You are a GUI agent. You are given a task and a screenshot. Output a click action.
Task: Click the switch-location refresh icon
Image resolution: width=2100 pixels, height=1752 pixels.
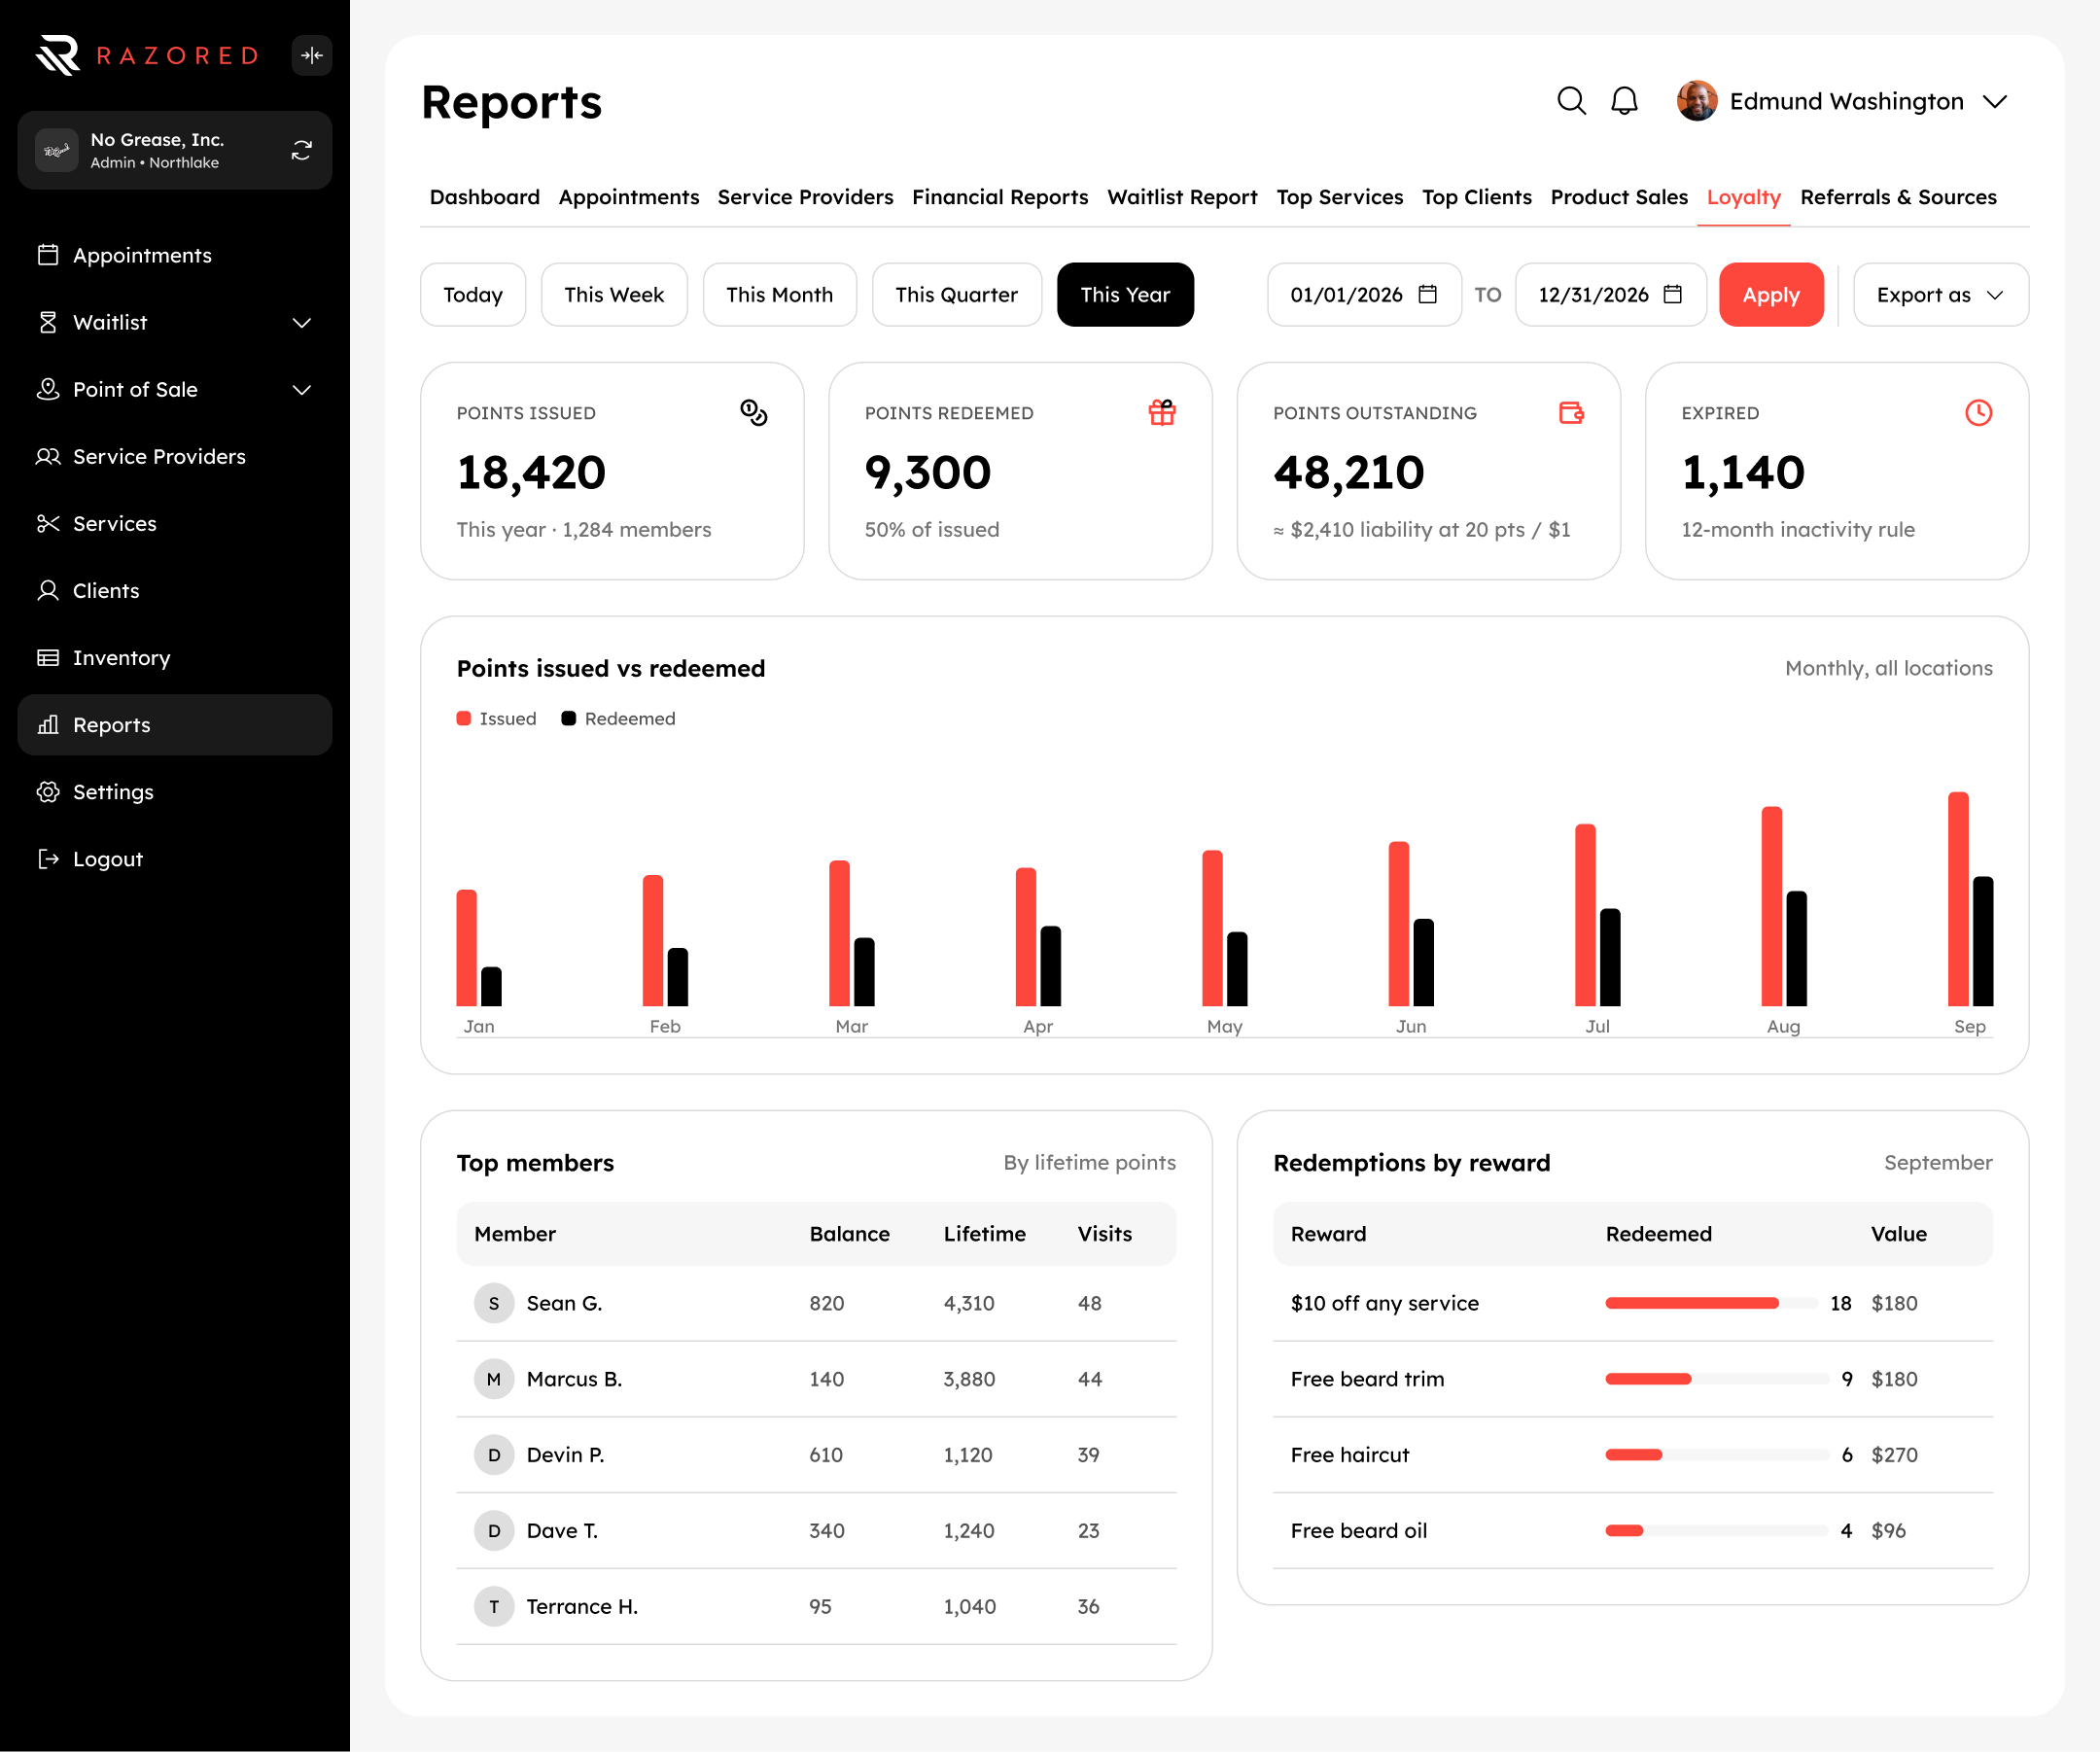[301, 150]
